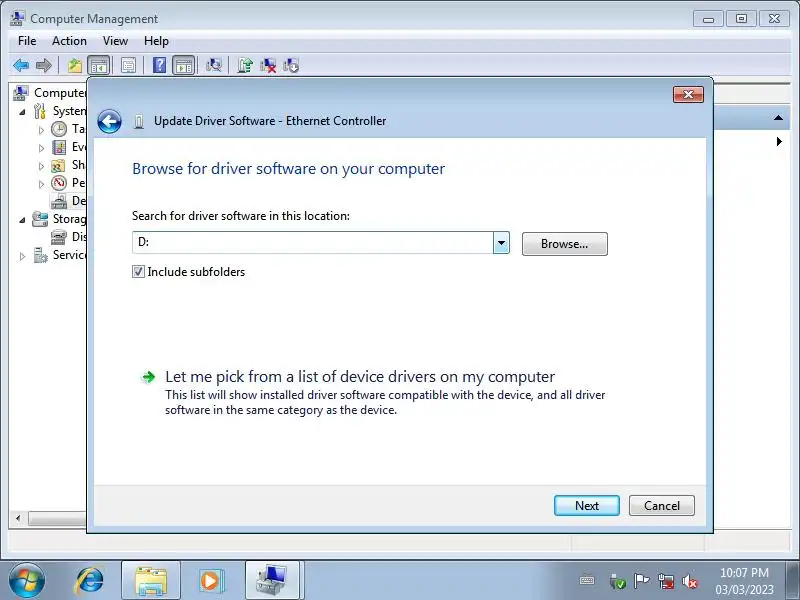Select Task Scheduler clock icon in tree
The height and width of the screenshot is (600, 800).
(x=59, y=129)
